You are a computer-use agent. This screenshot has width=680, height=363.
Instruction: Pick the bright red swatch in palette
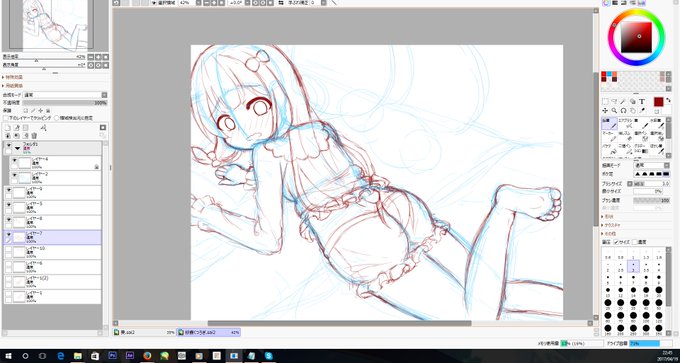(x=604, y=74)
